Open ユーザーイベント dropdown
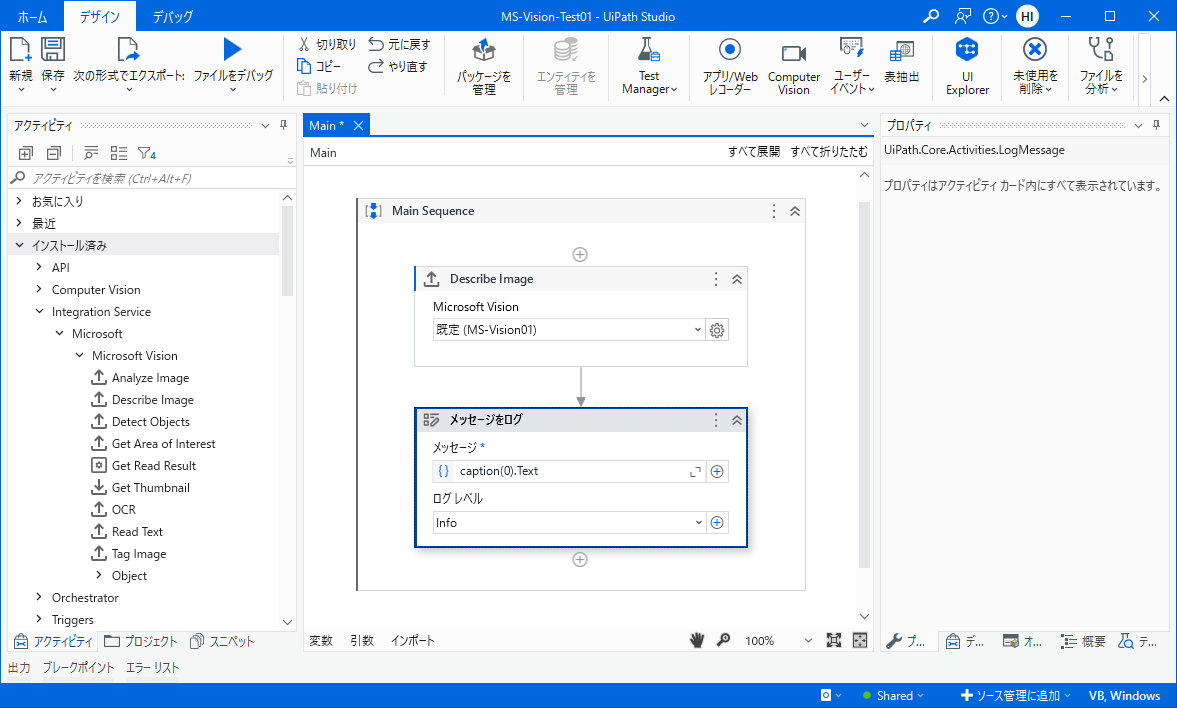Screen dimensions: 1177x708 [852, 66]
